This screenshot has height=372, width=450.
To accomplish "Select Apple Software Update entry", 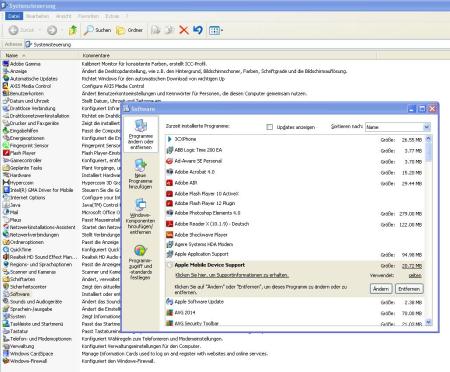I will click(x=295, y=302).
